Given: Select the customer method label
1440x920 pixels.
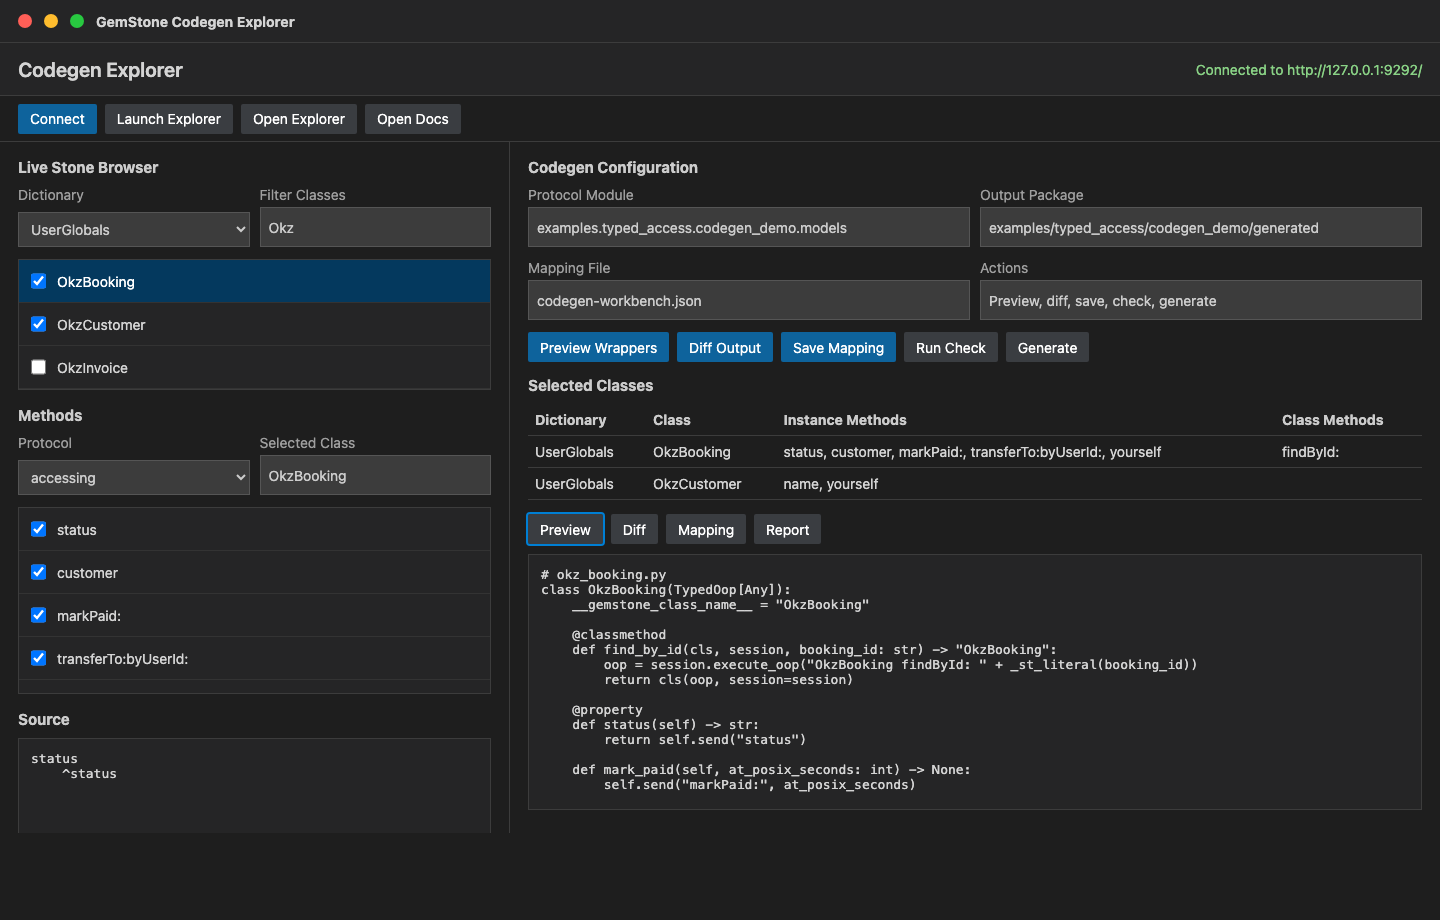Looking at the screenshot, I should 87,573.
